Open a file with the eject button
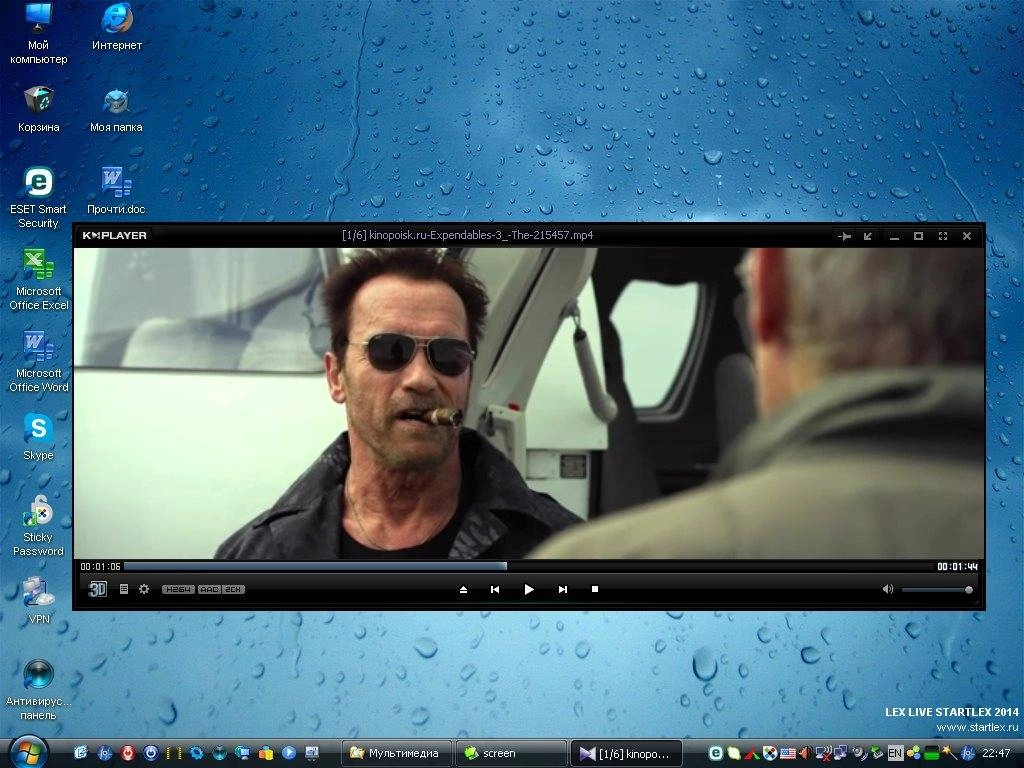 pyautogui.click(x=463, y=589)
